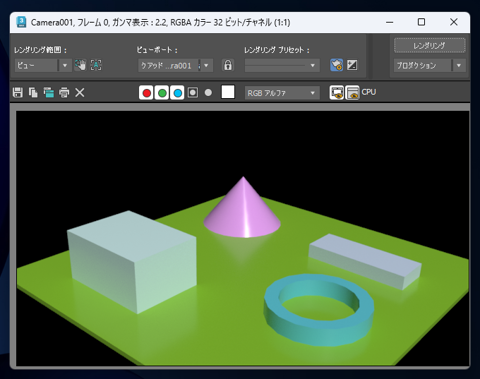This screenshot has width=480, height=379.
Task: Click the 3ds Max title bar icon
Action: click(x=21, y=22)
